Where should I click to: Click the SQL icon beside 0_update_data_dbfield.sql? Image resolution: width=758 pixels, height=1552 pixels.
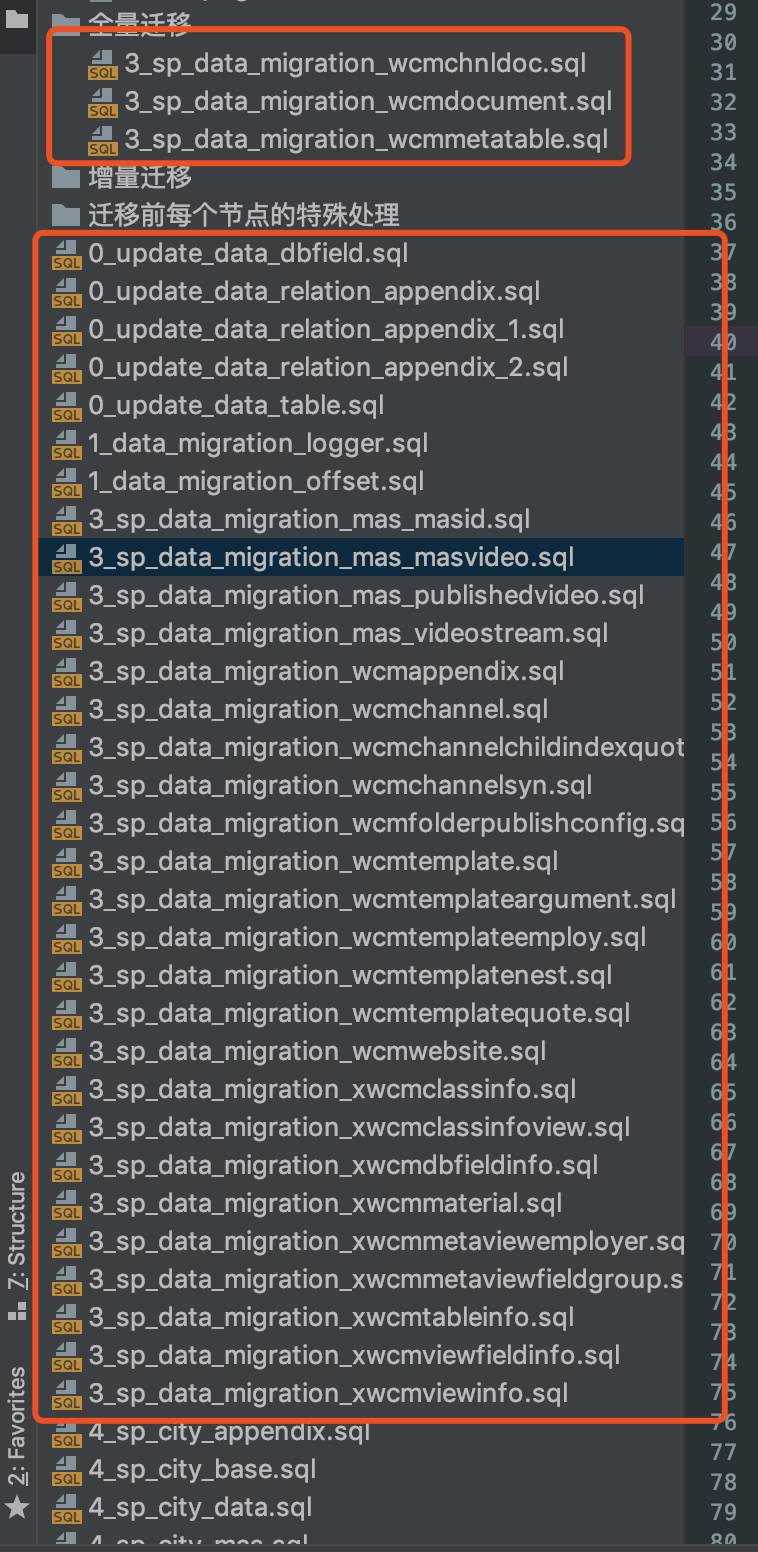67,255
